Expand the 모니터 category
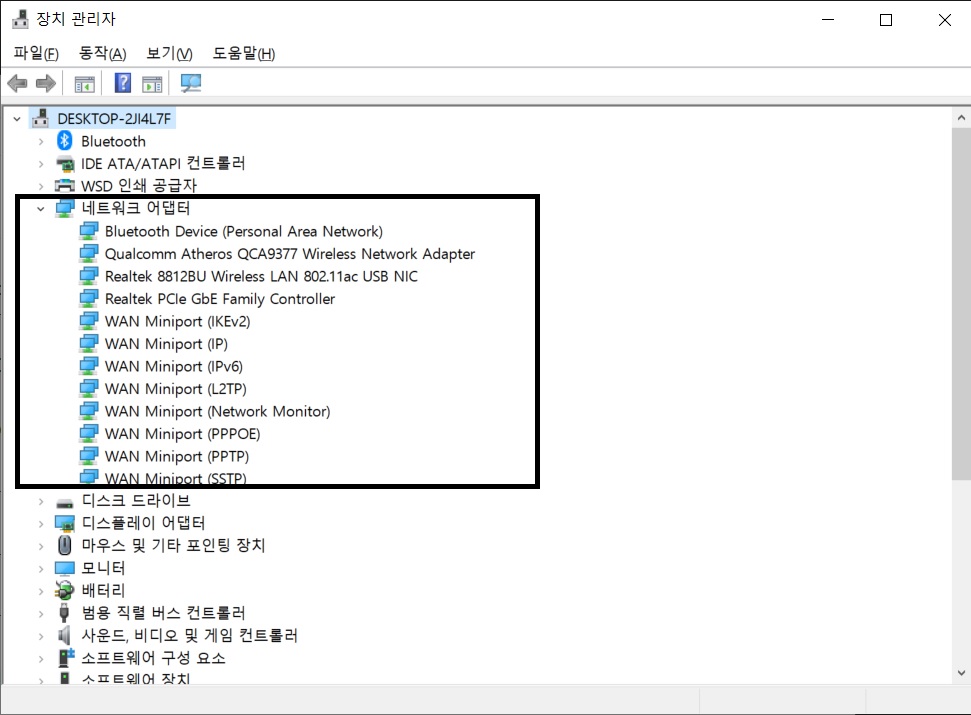Image resolution: width=971 pixels, height=715 pixels. point(41,569)
